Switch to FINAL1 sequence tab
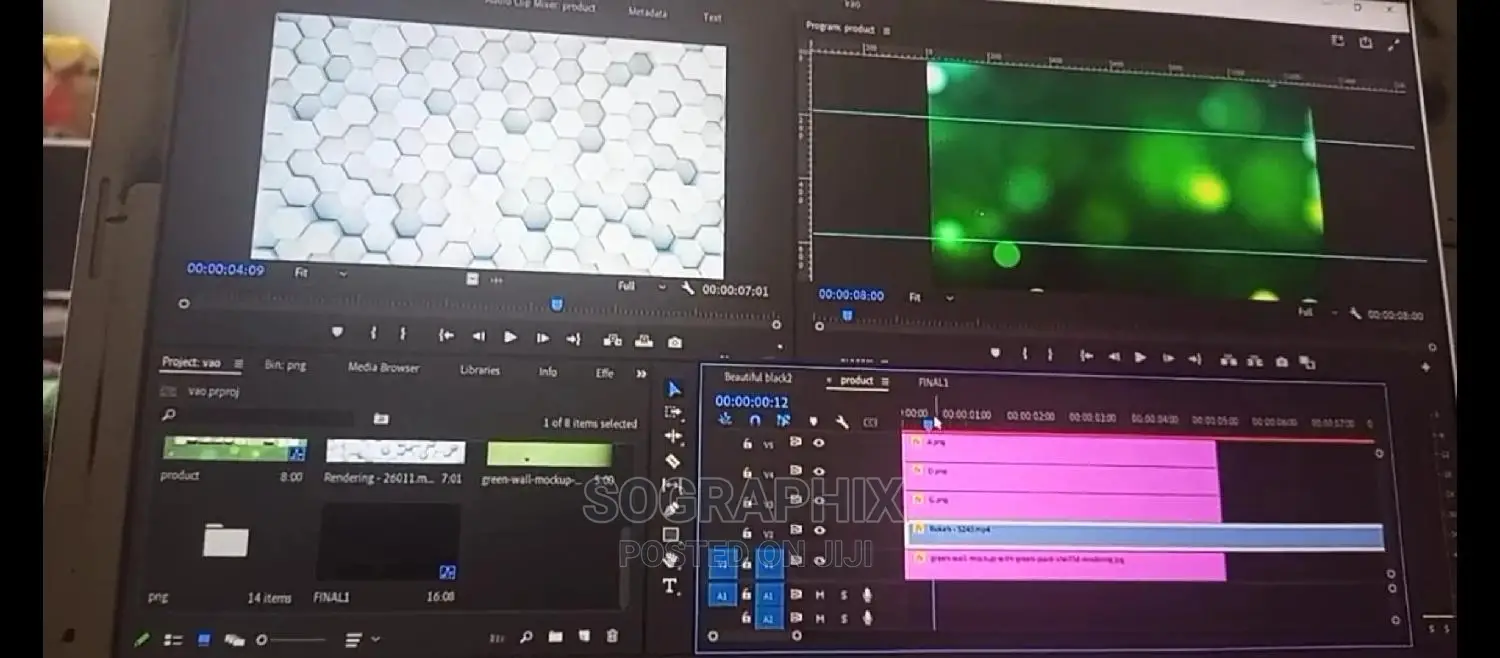 pyautogui.click(x=933, y=382)
